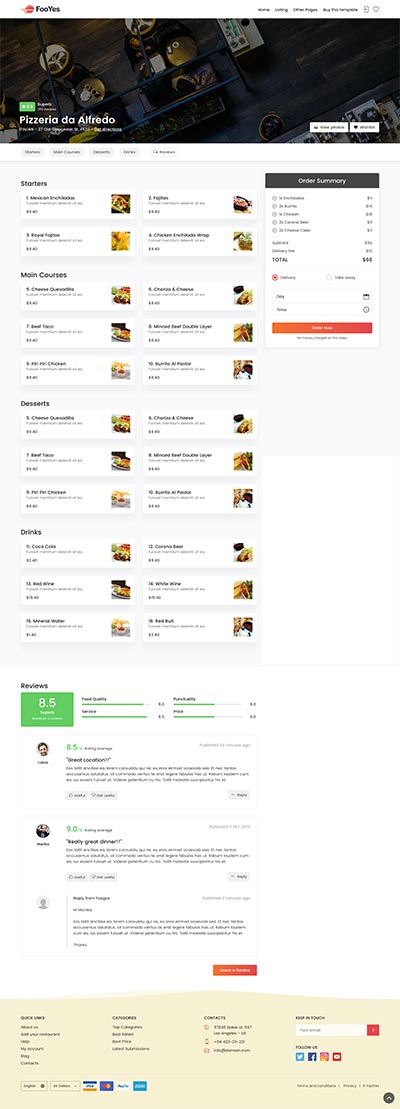
Task: Open the Facebook follow icon
Action: (x=312, y=1057)
